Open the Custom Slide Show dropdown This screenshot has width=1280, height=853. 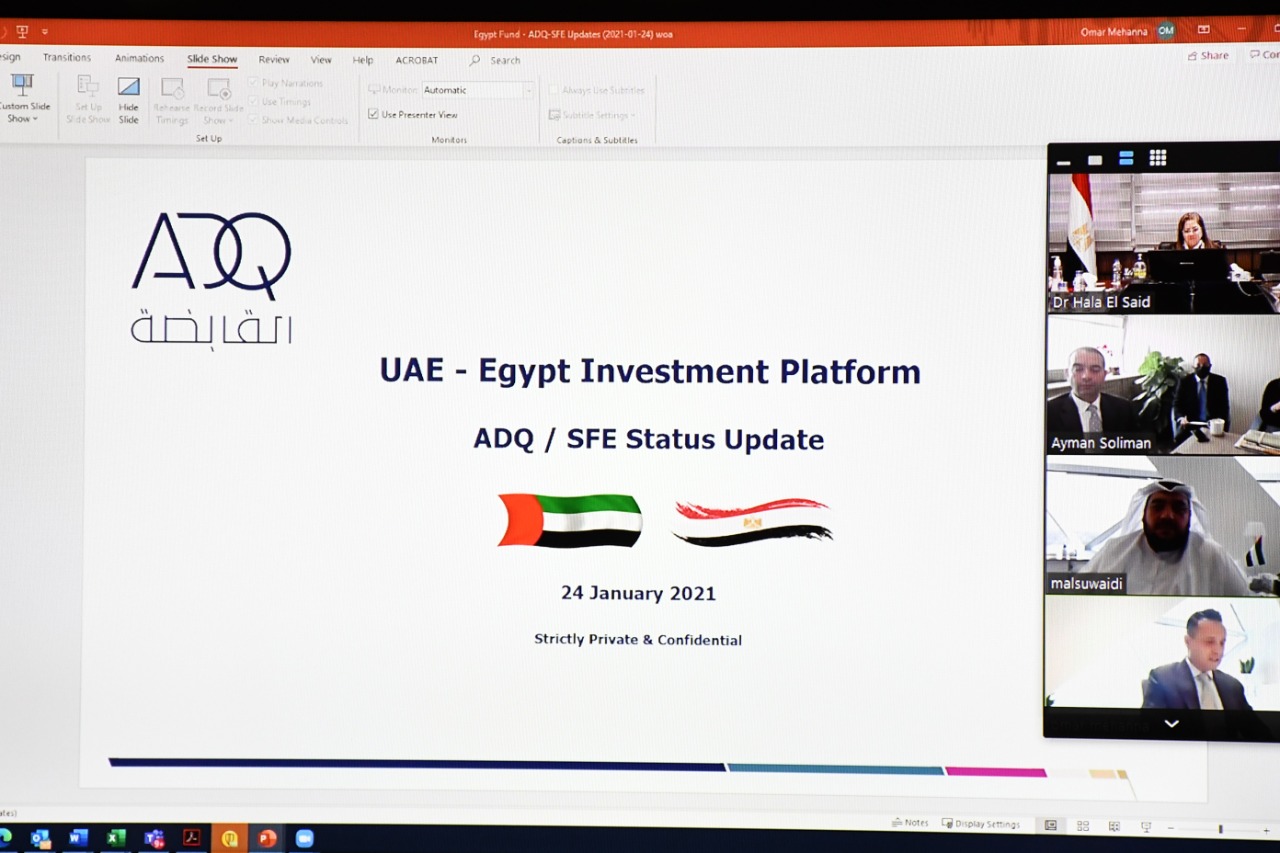(24, 98)
